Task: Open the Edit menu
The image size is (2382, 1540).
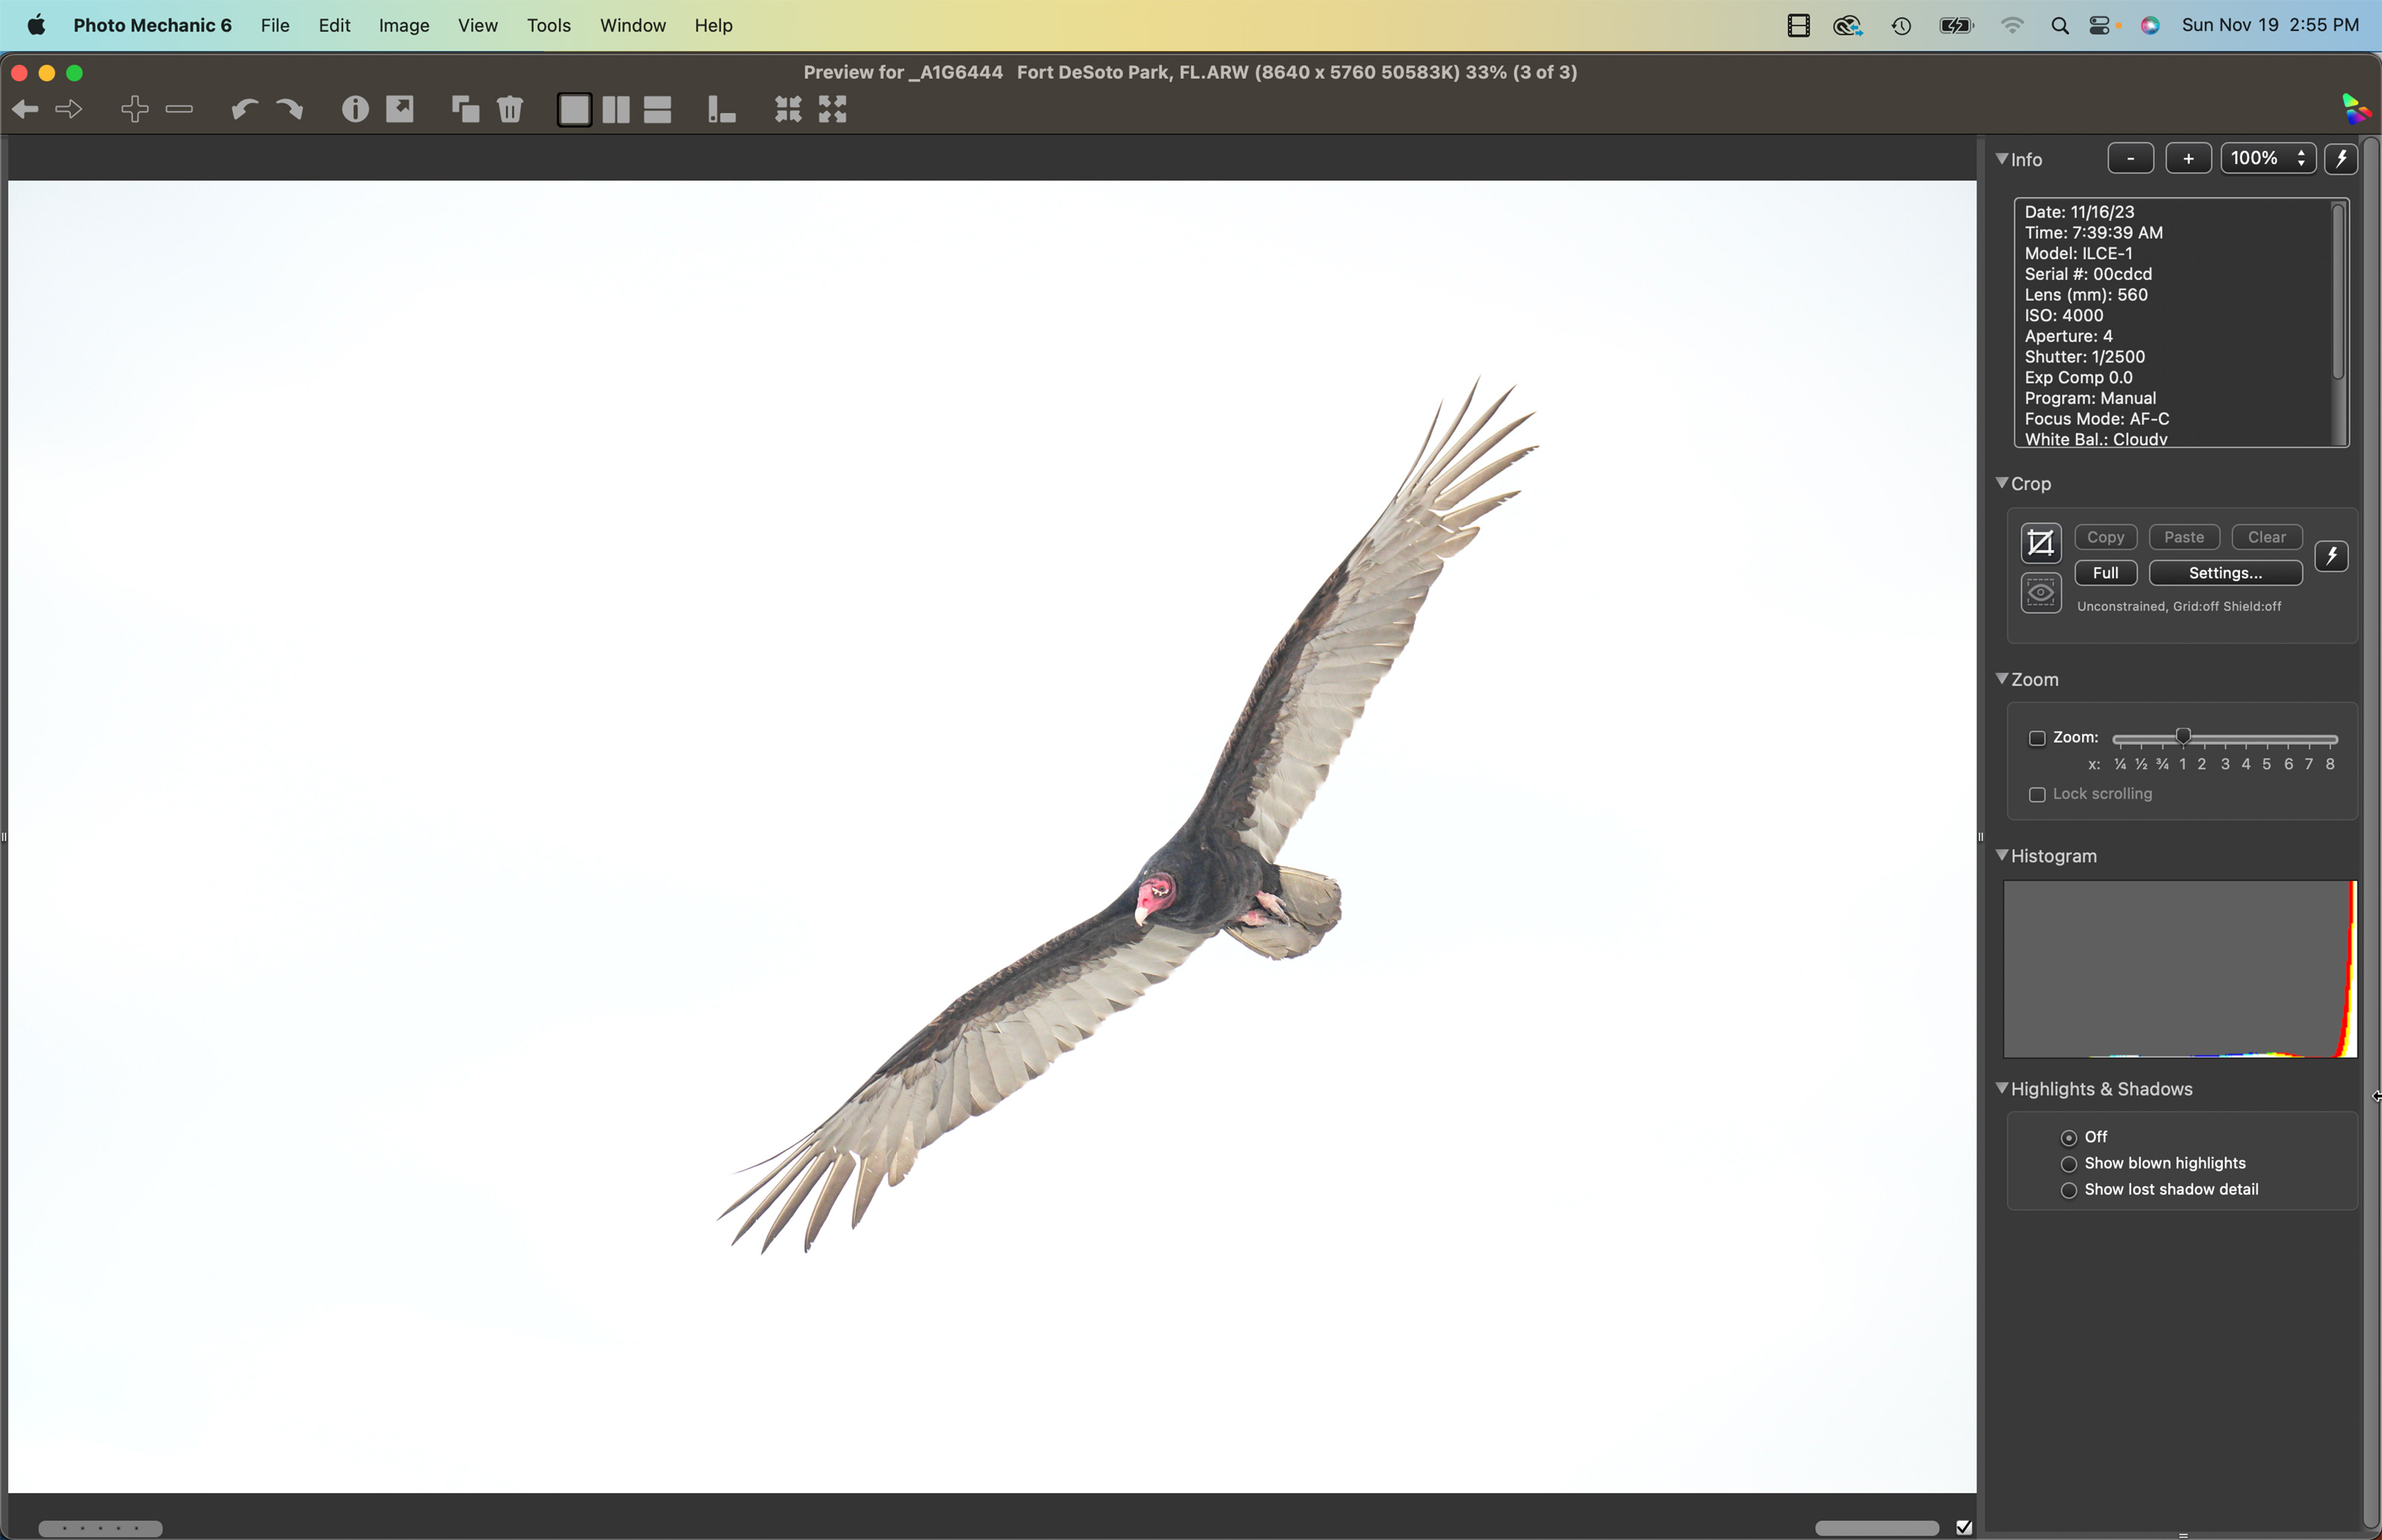Action: pos(334,26)
